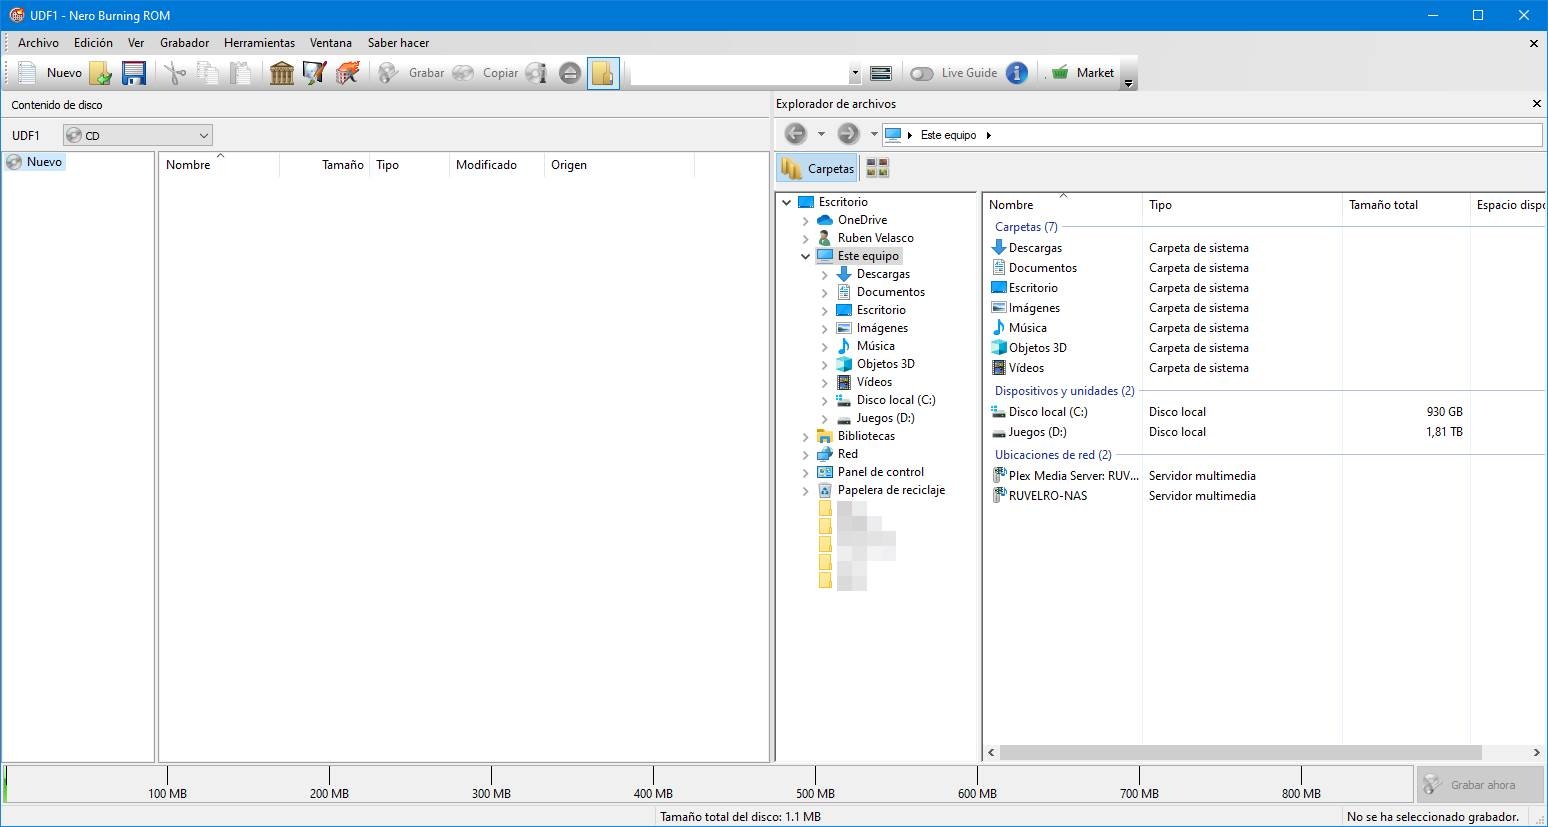
Task: Open the toolbar overflow options arrow
Action: pyautogui.click(x=1128, y=83)
